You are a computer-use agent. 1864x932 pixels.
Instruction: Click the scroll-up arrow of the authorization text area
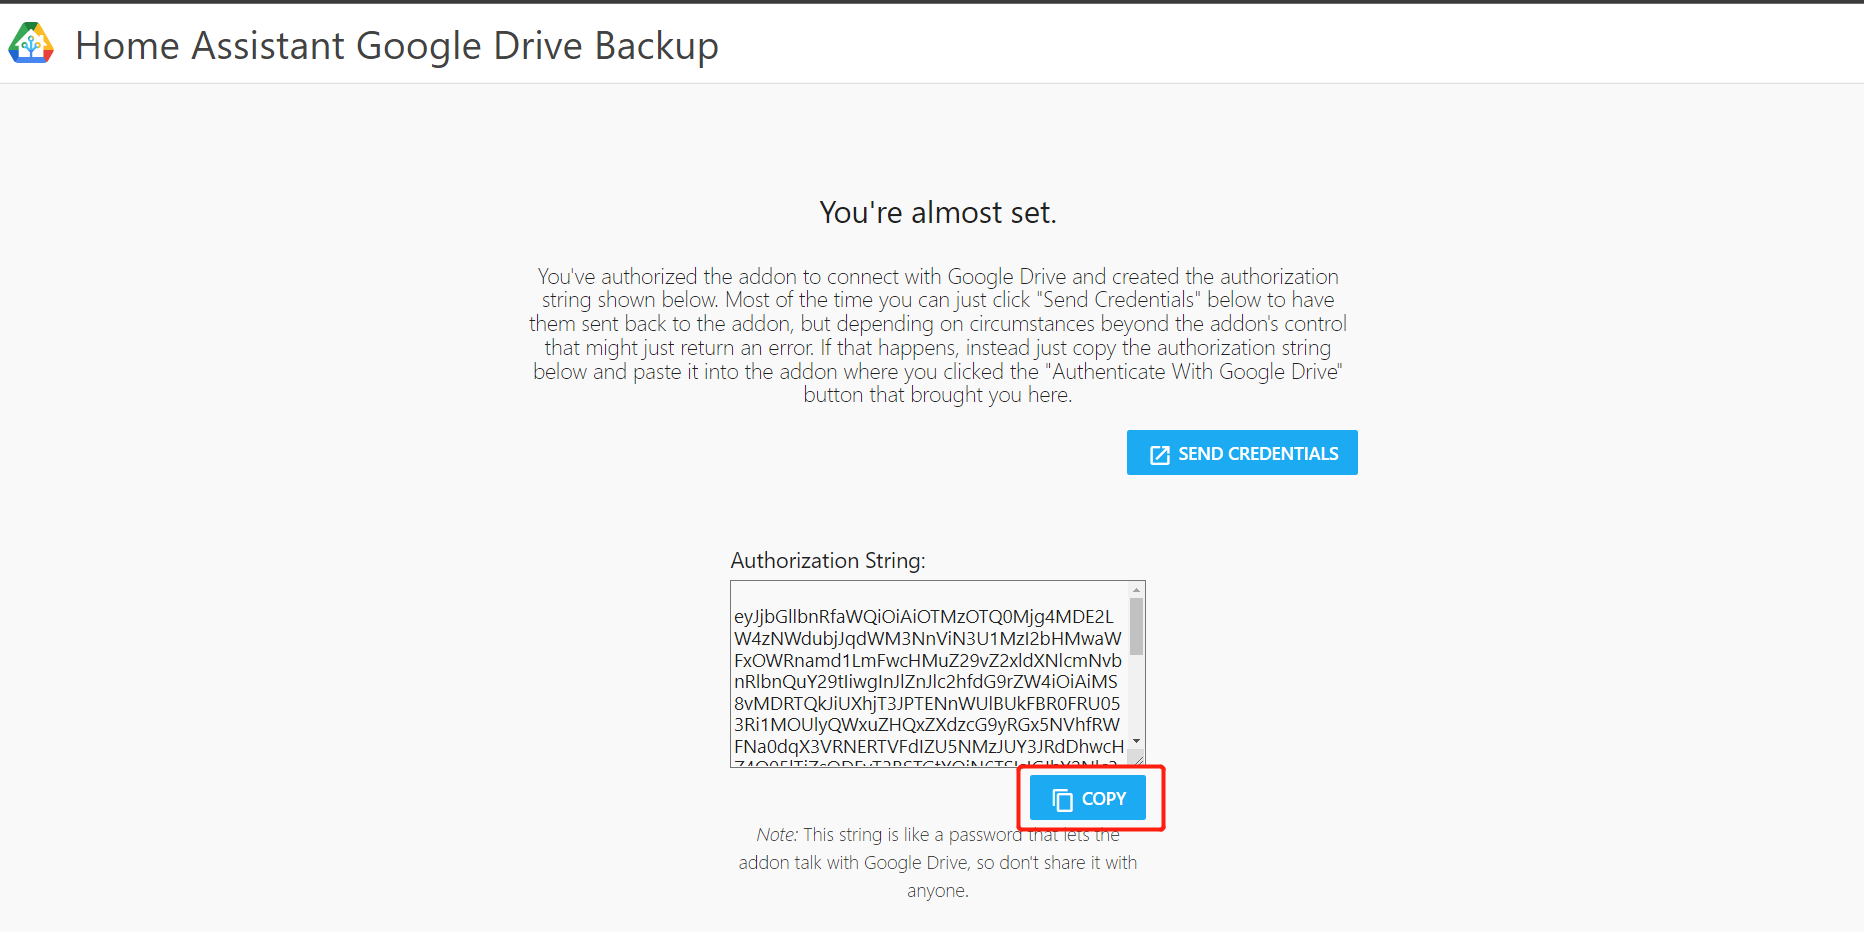click(1136, 590)
